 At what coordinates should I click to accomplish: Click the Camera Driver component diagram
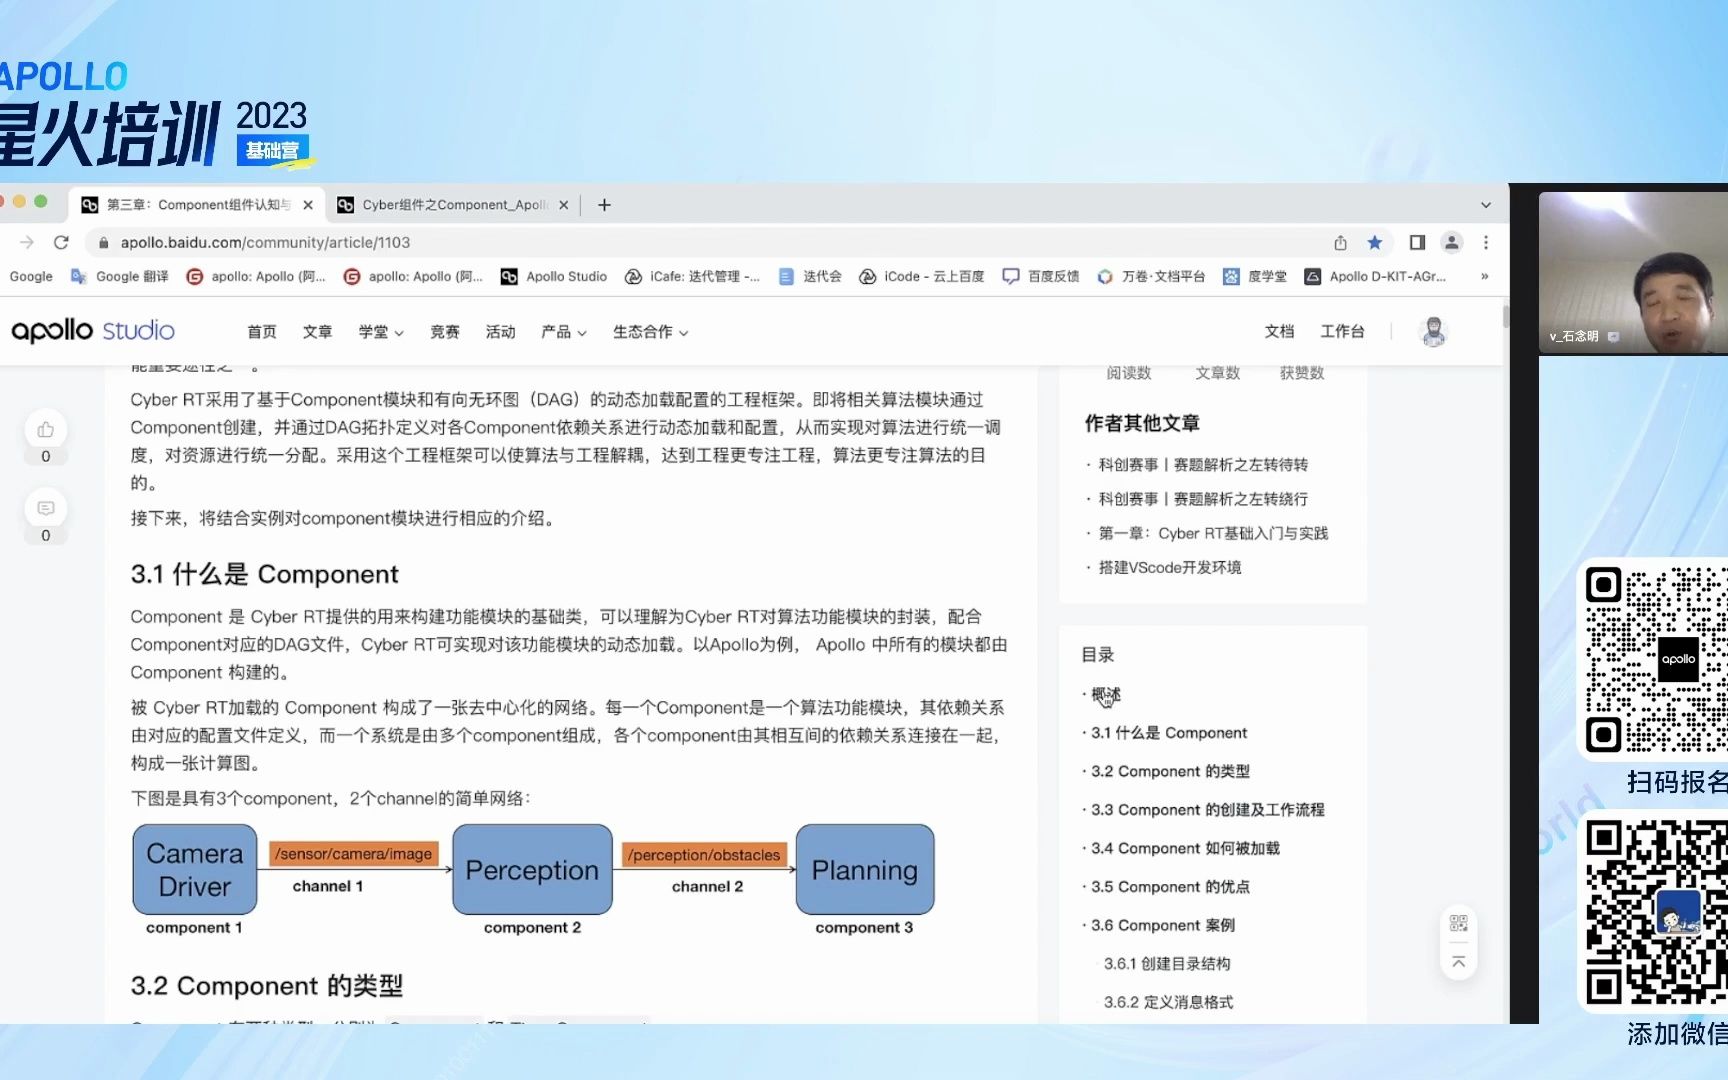pyautogui.click(x=195, y=869)
